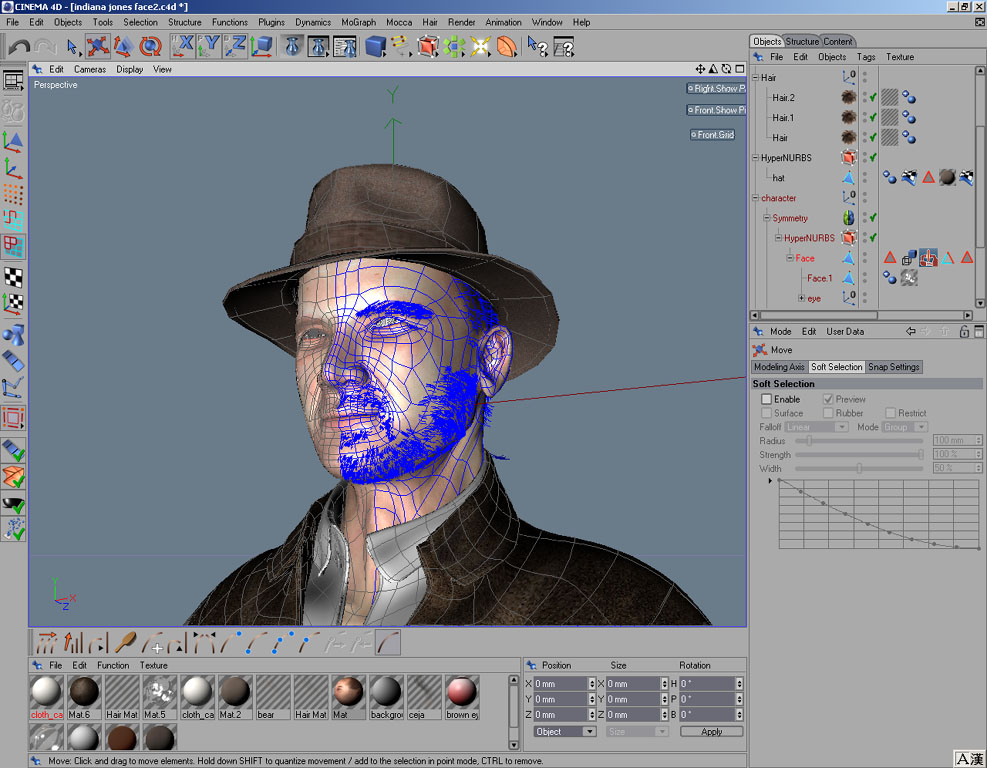Viewport: 987px width, 768px height.
Task: Click the Front.Grid viewport label
Action: 713,135
